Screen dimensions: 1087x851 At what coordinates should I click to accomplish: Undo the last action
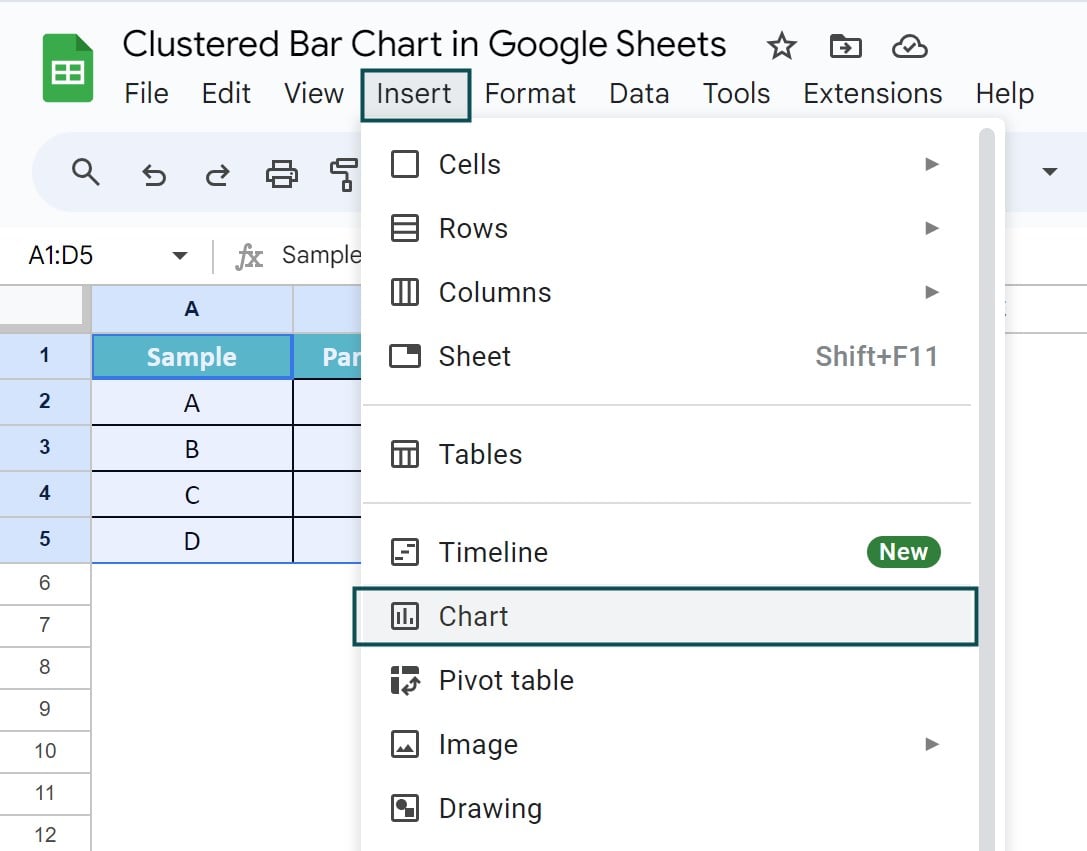tap(154, 175)
